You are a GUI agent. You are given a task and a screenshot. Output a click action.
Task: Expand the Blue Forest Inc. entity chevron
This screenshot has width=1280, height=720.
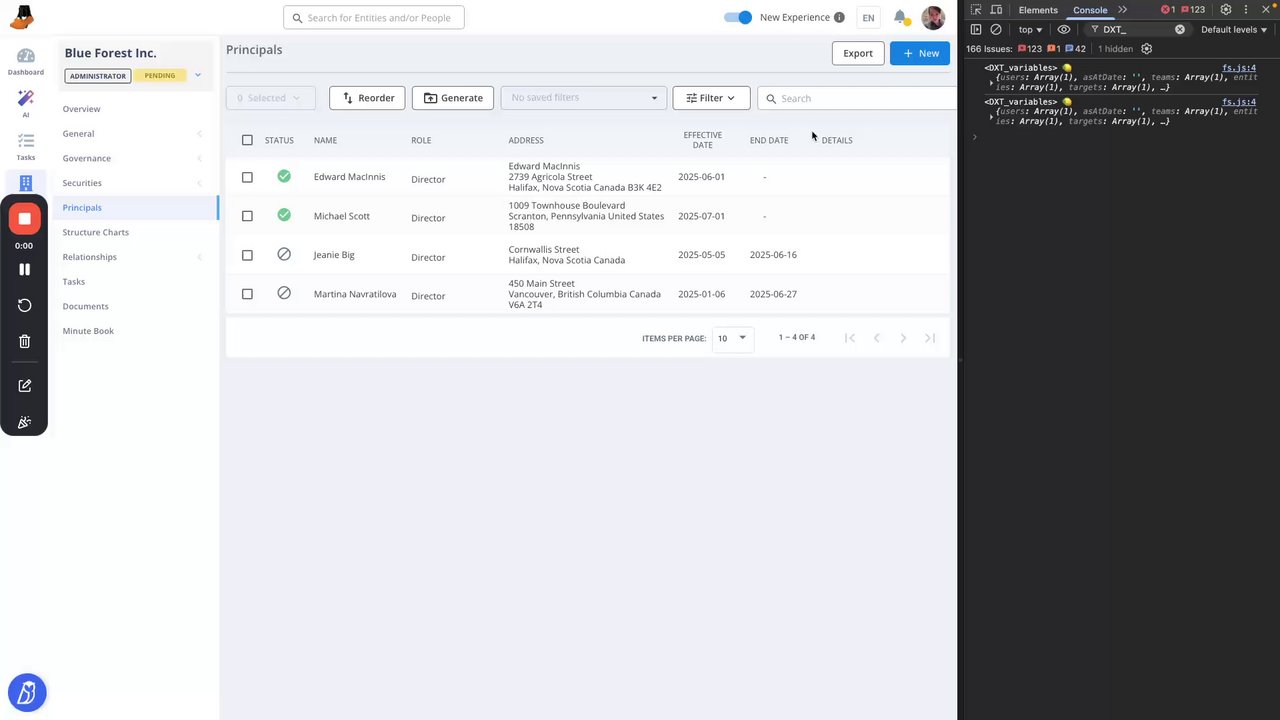click(x=198, y=75)
